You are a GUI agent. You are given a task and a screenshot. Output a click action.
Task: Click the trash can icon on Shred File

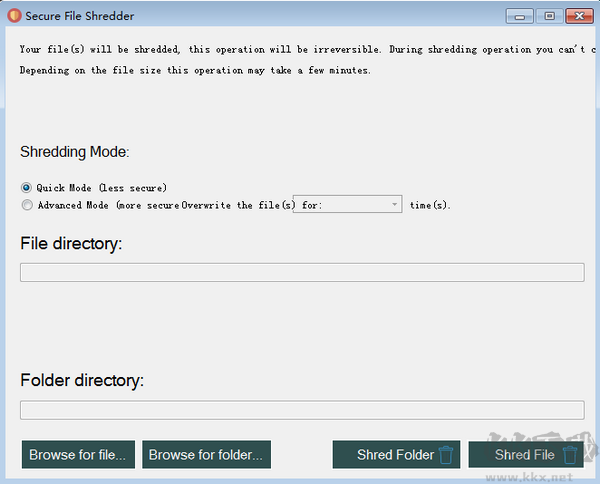[x=571, y=455]
